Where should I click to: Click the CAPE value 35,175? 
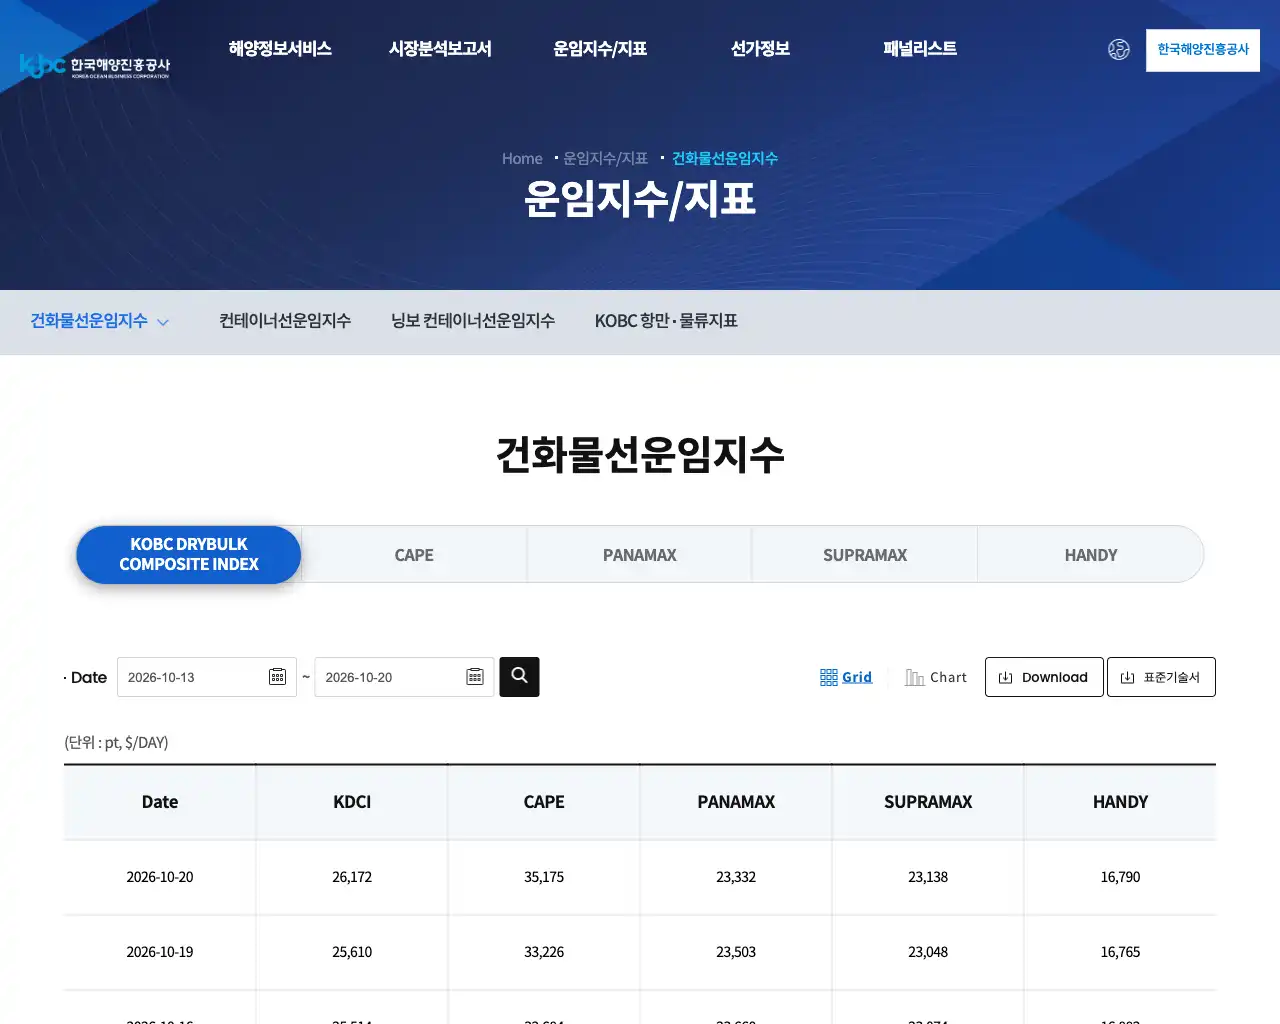coord(544,877)
